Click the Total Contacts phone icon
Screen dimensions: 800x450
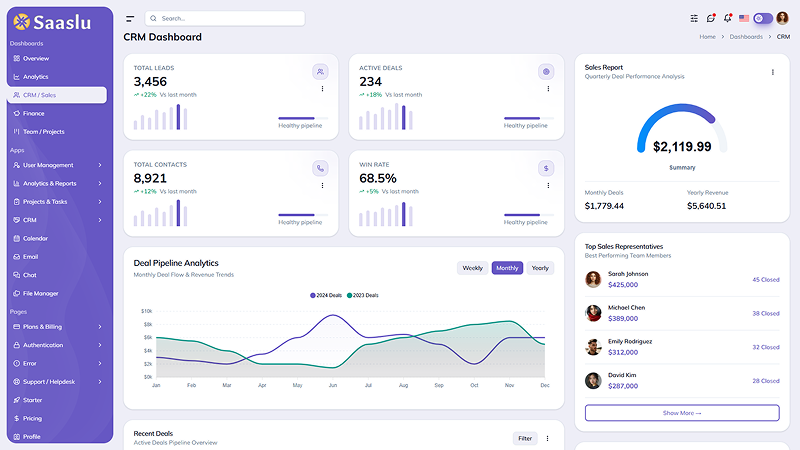pyautogui.click(x=320, y=168)
